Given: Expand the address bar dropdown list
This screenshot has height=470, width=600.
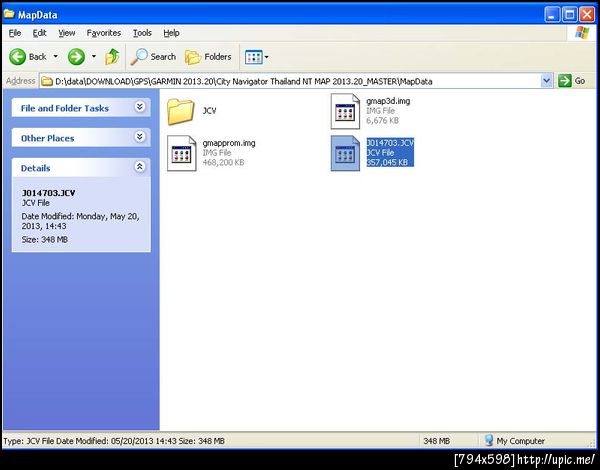Looking at the screenshot, I should coord(546,81).
